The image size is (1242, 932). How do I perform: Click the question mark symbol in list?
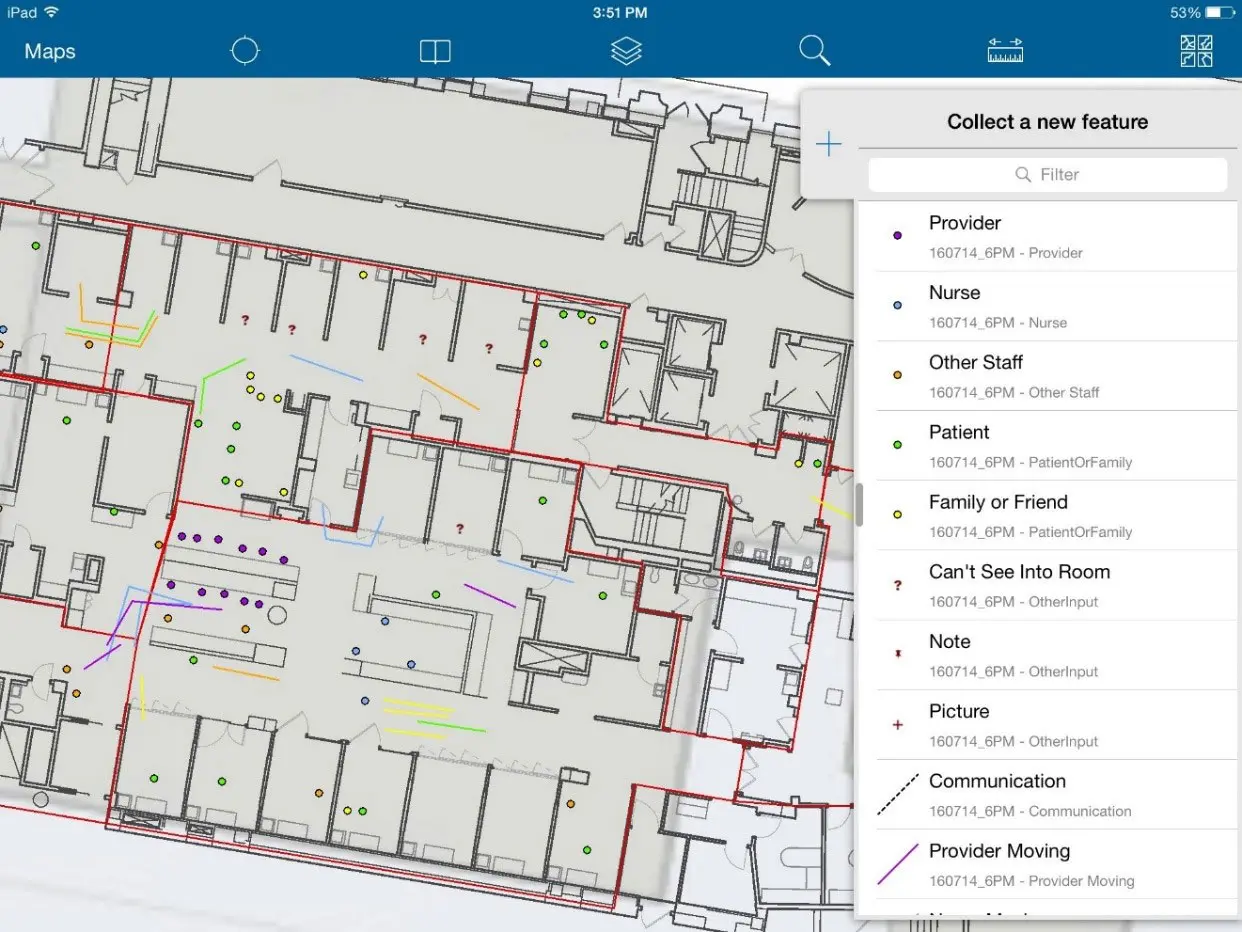coord(897,585)
